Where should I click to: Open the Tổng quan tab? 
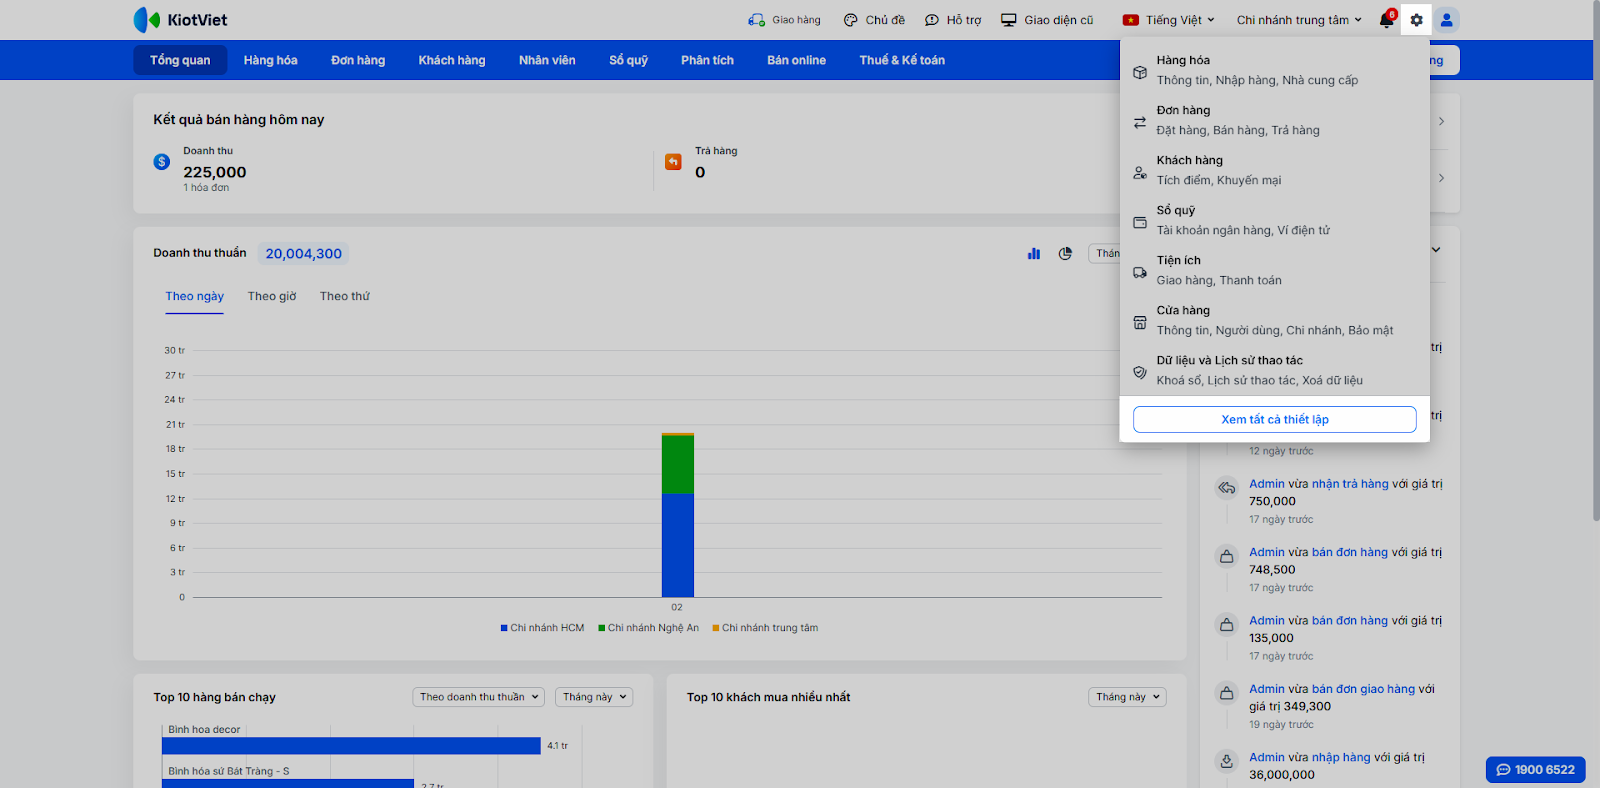pos(180,60)
